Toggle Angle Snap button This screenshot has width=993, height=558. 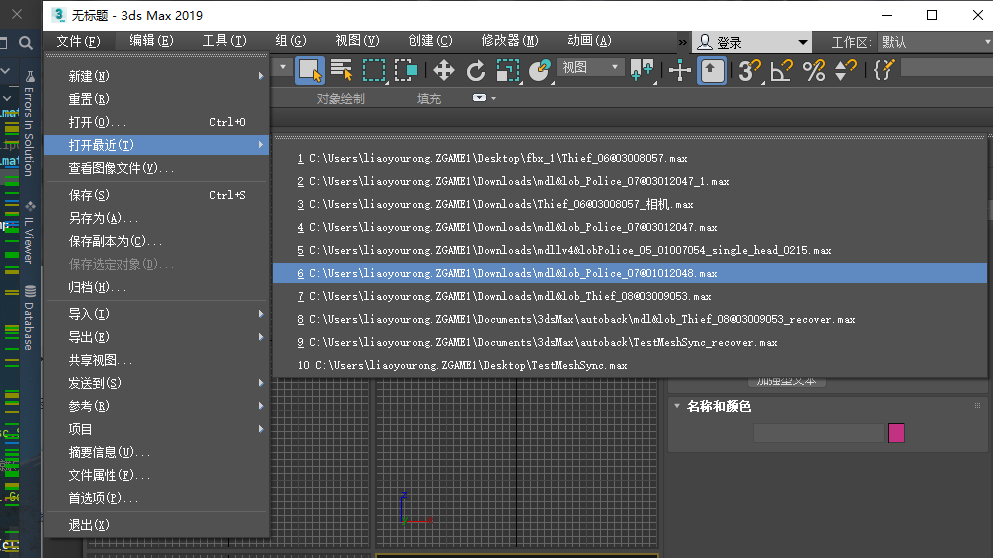(781, 70)
